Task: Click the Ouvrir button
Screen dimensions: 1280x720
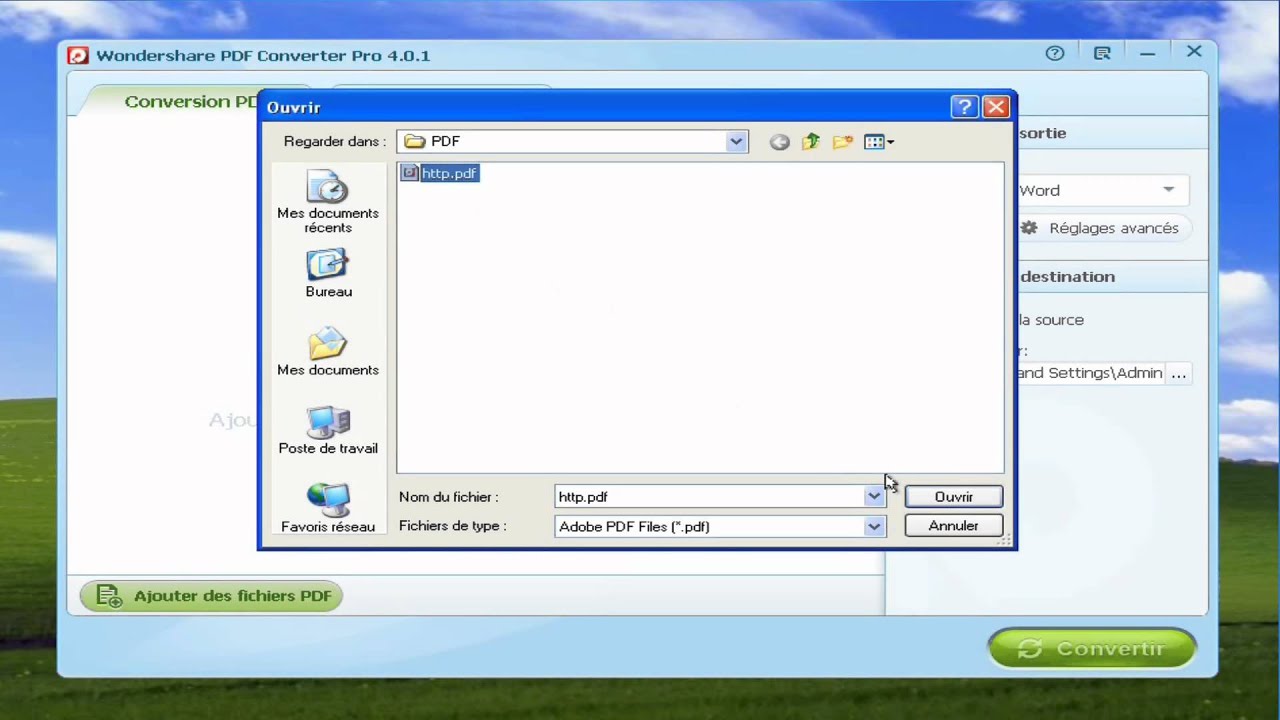Action: point(953,496)
